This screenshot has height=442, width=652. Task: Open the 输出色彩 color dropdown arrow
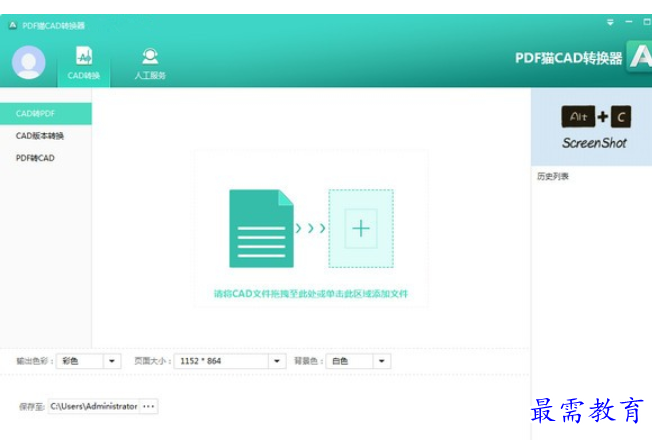(x=112, y=361)
